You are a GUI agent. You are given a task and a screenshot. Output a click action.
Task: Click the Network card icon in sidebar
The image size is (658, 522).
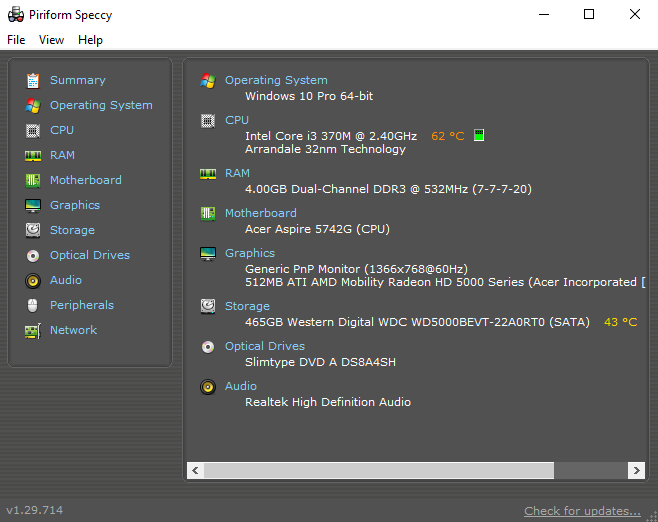pos(33,331)
